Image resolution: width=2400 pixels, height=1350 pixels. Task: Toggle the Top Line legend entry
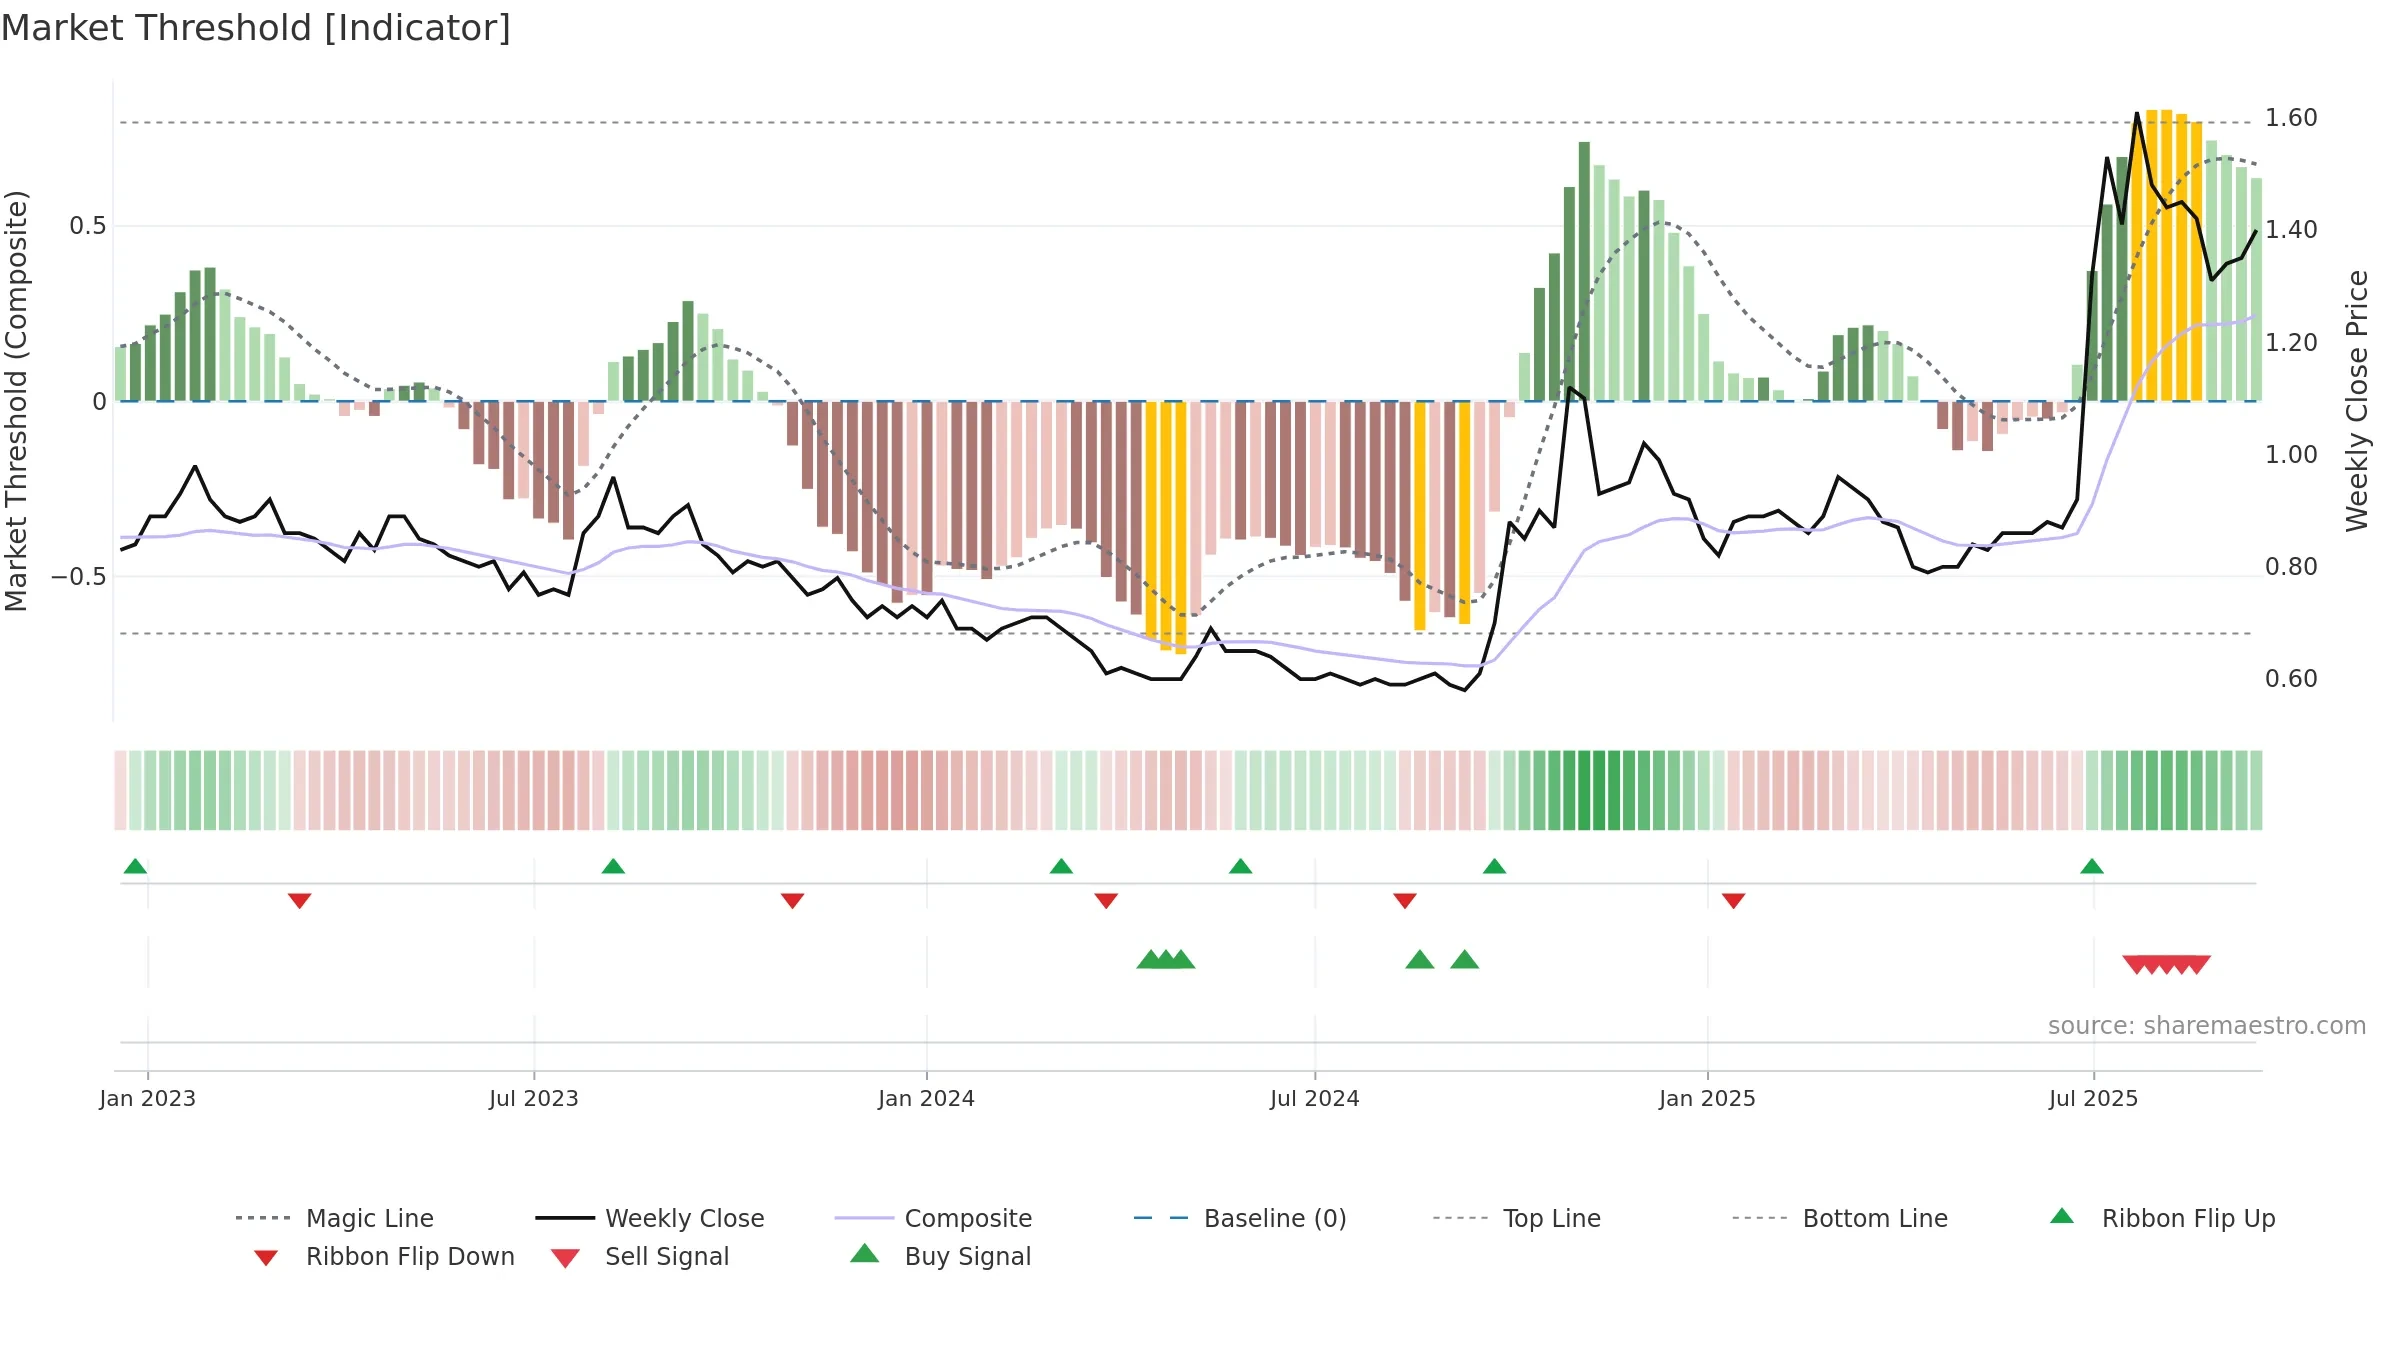click(x=1516, y=1218)
